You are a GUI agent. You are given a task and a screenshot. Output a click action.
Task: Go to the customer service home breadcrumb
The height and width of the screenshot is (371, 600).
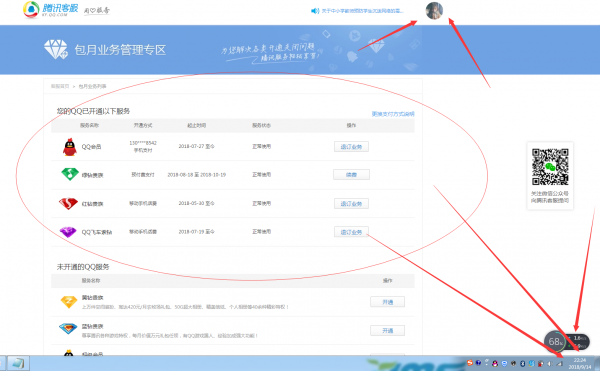pyautogui.click(x=60, y=86)
